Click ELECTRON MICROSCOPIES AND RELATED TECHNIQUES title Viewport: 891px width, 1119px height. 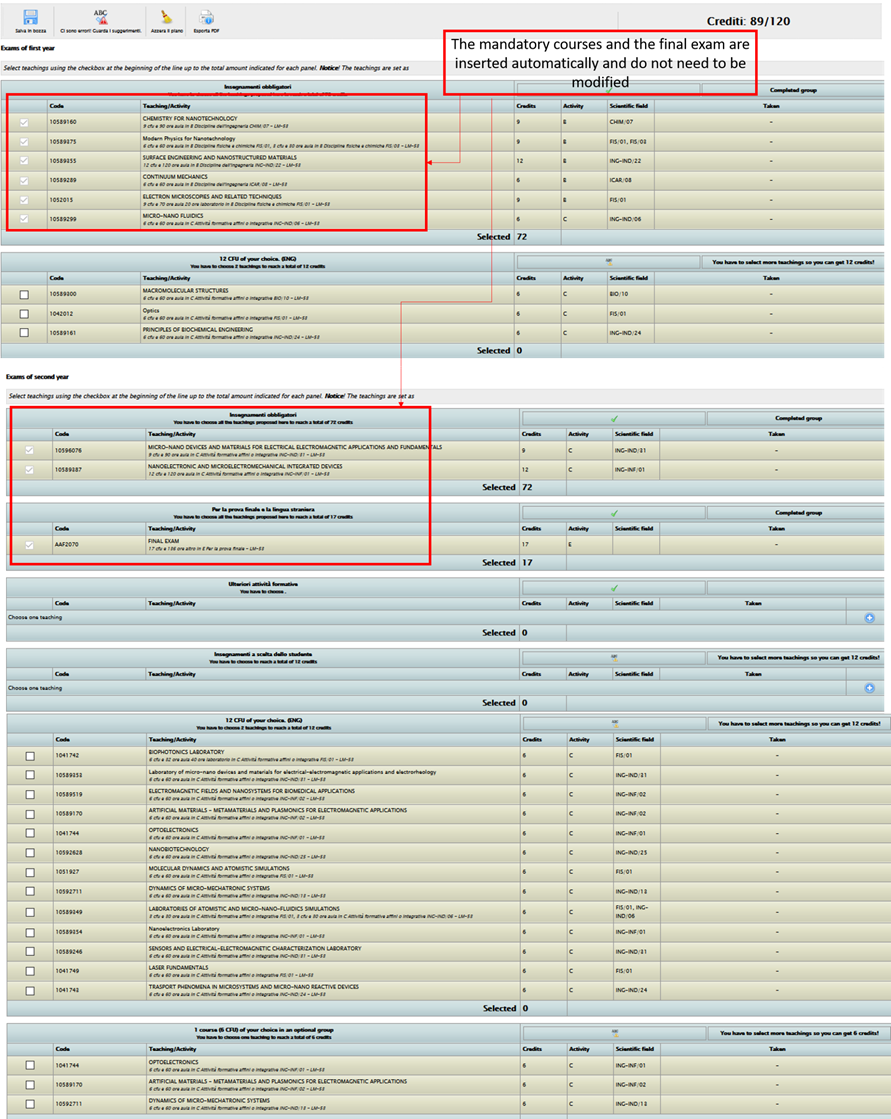(x=212, y=196)
